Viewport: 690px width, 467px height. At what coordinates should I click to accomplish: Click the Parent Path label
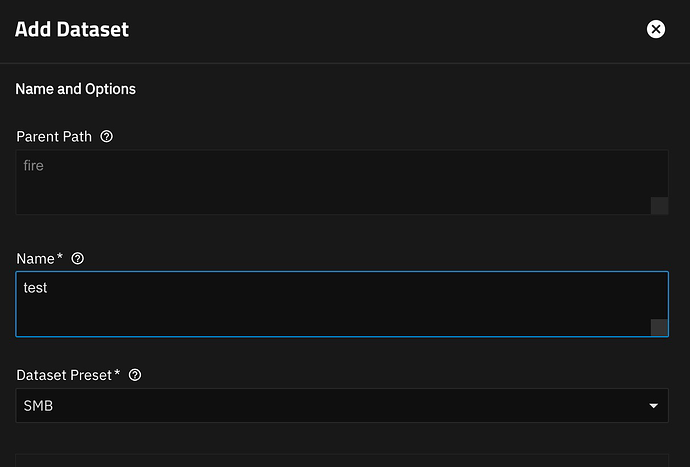coord(54,136)
